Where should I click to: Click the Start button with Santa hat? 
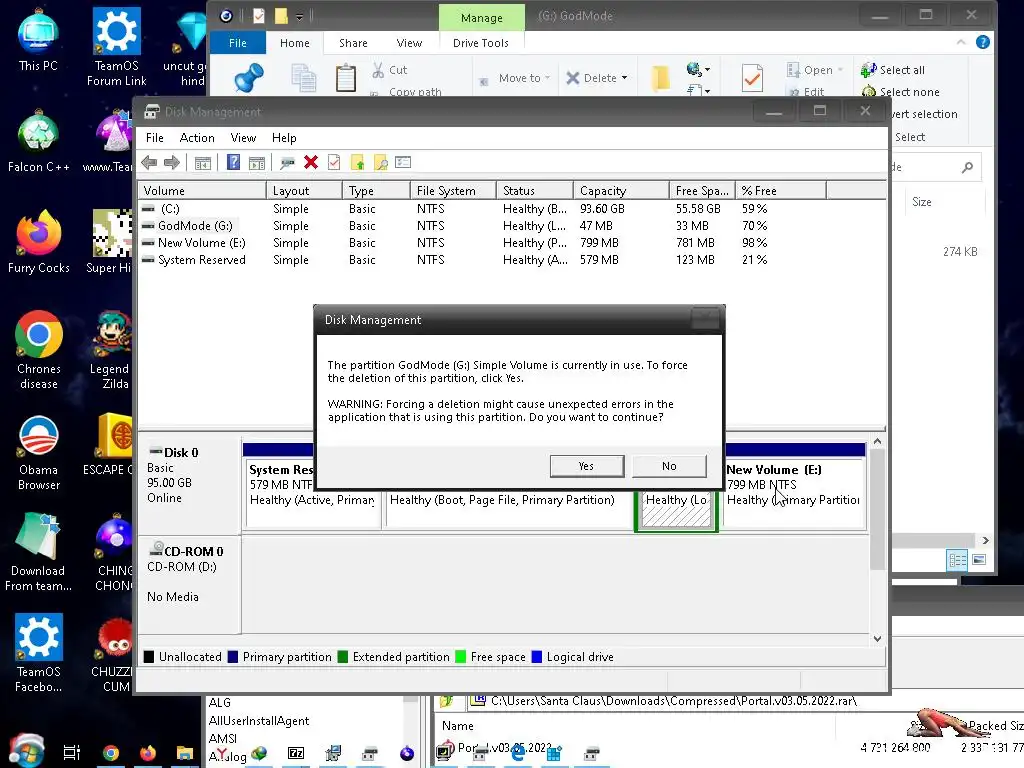(x=25, y=751)
